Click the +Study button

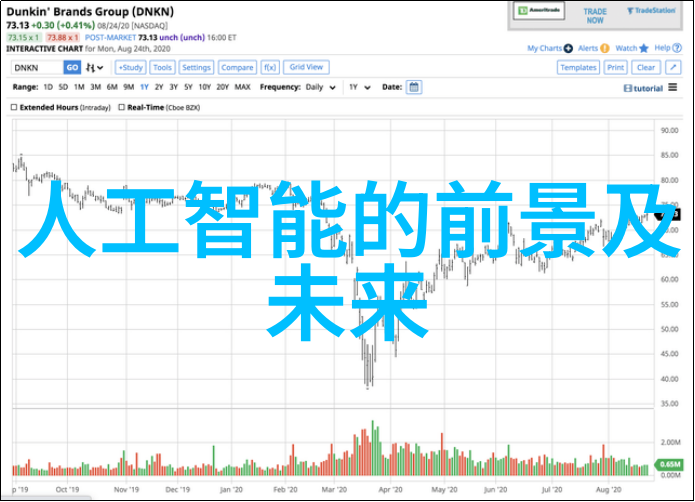click(130, 67)
